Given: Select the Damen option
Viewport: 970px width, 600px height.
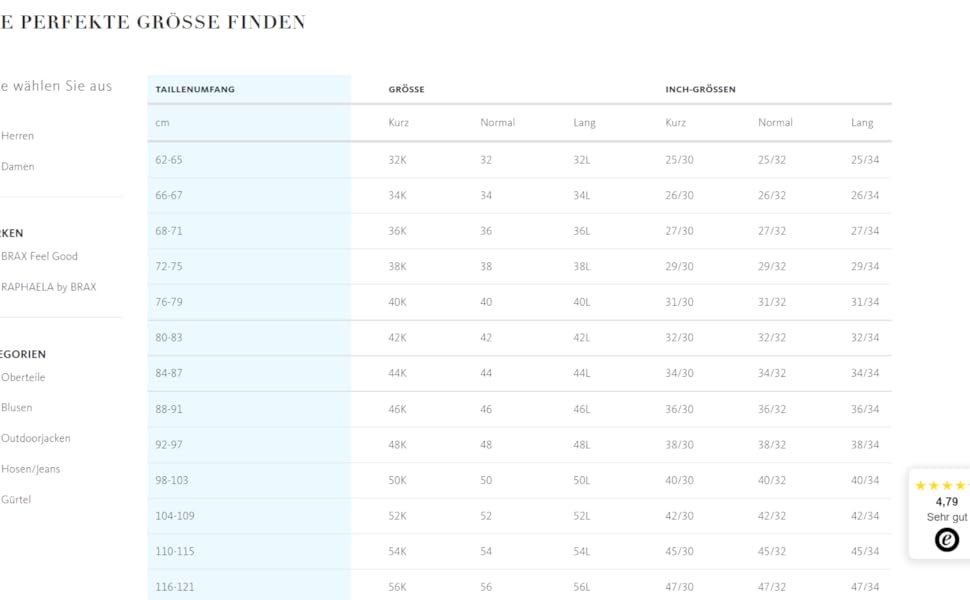Looking at the screenshot, I should (x=17, y=167).
